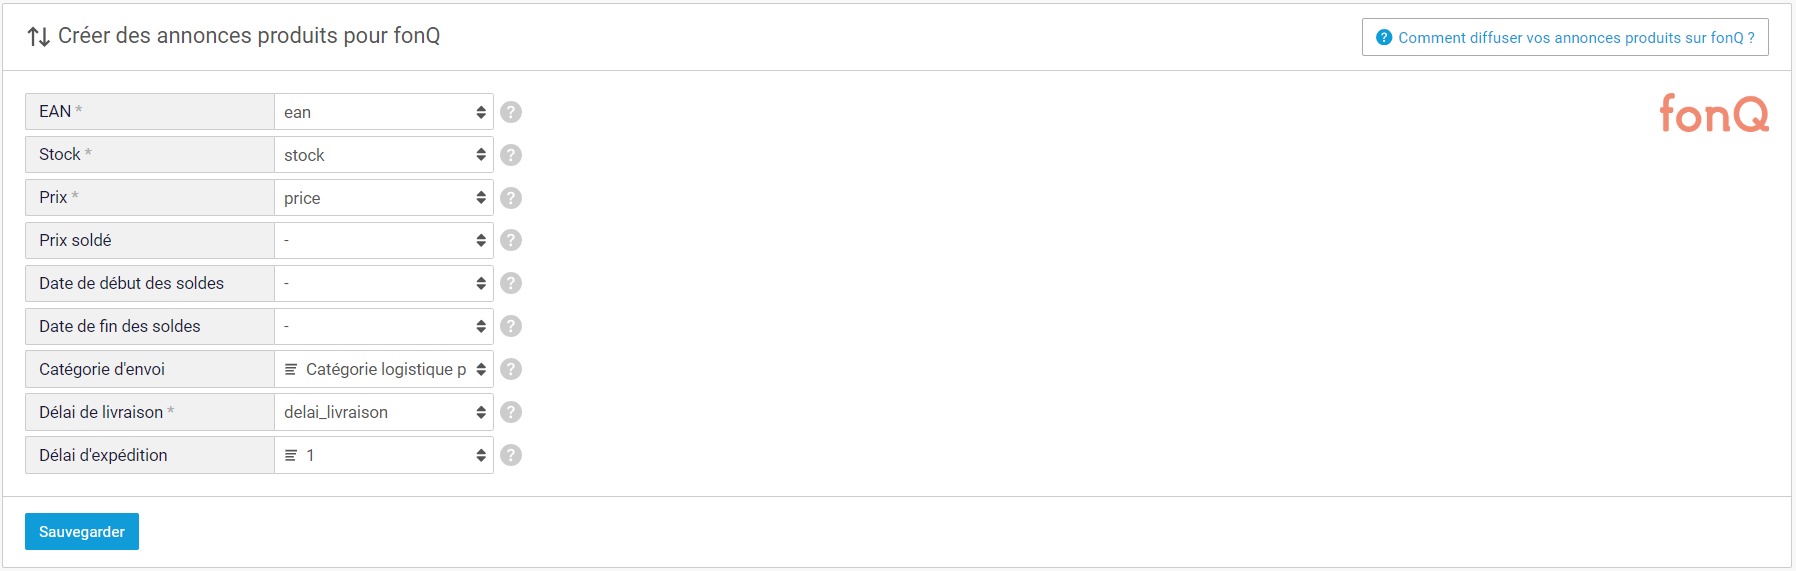
Task: Click the fonQ logo
Action: pyautogui.click(x=1714, y=113)
